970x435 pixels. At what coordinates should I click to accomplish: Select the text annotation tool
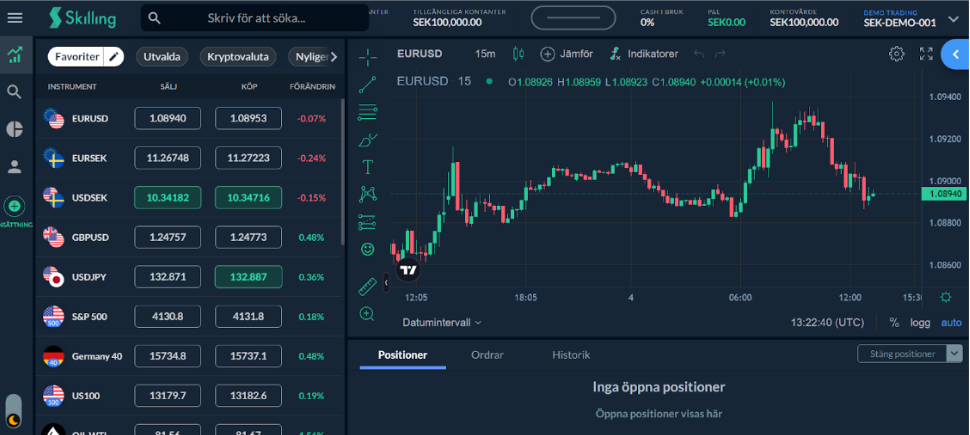pyautogui.click(x=367, y=167)
